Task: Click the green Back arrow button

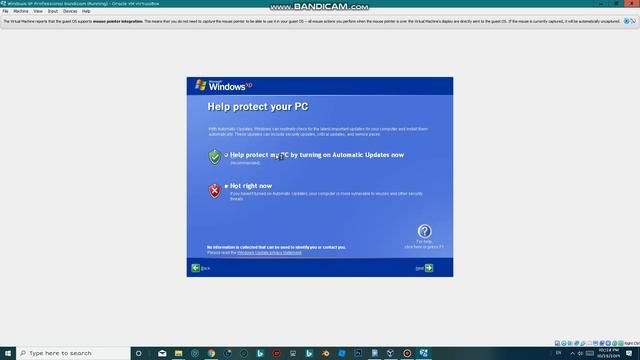Action: pos(196,268)
